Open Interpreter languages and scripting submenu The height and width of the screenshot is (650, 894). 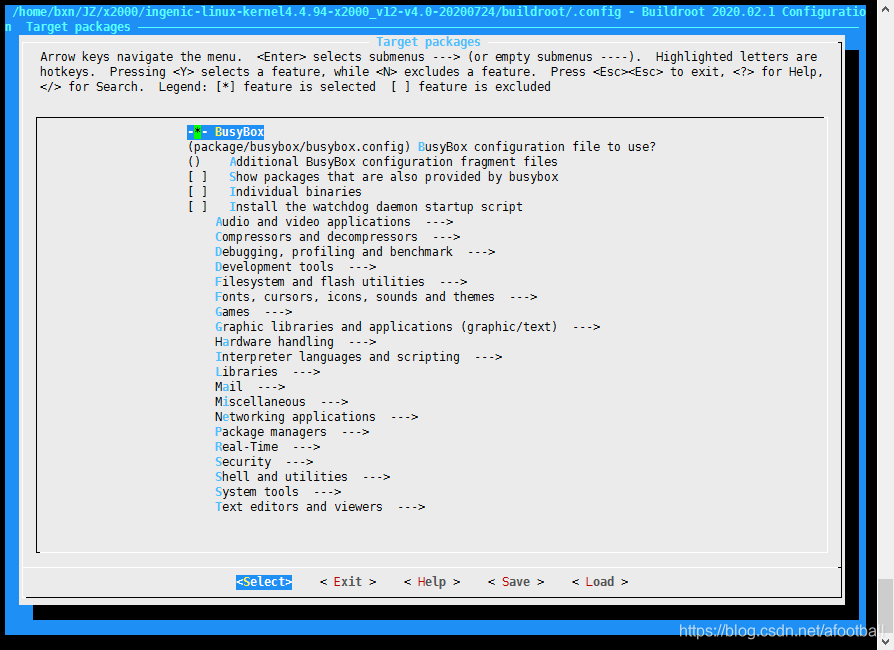(359, 357)
